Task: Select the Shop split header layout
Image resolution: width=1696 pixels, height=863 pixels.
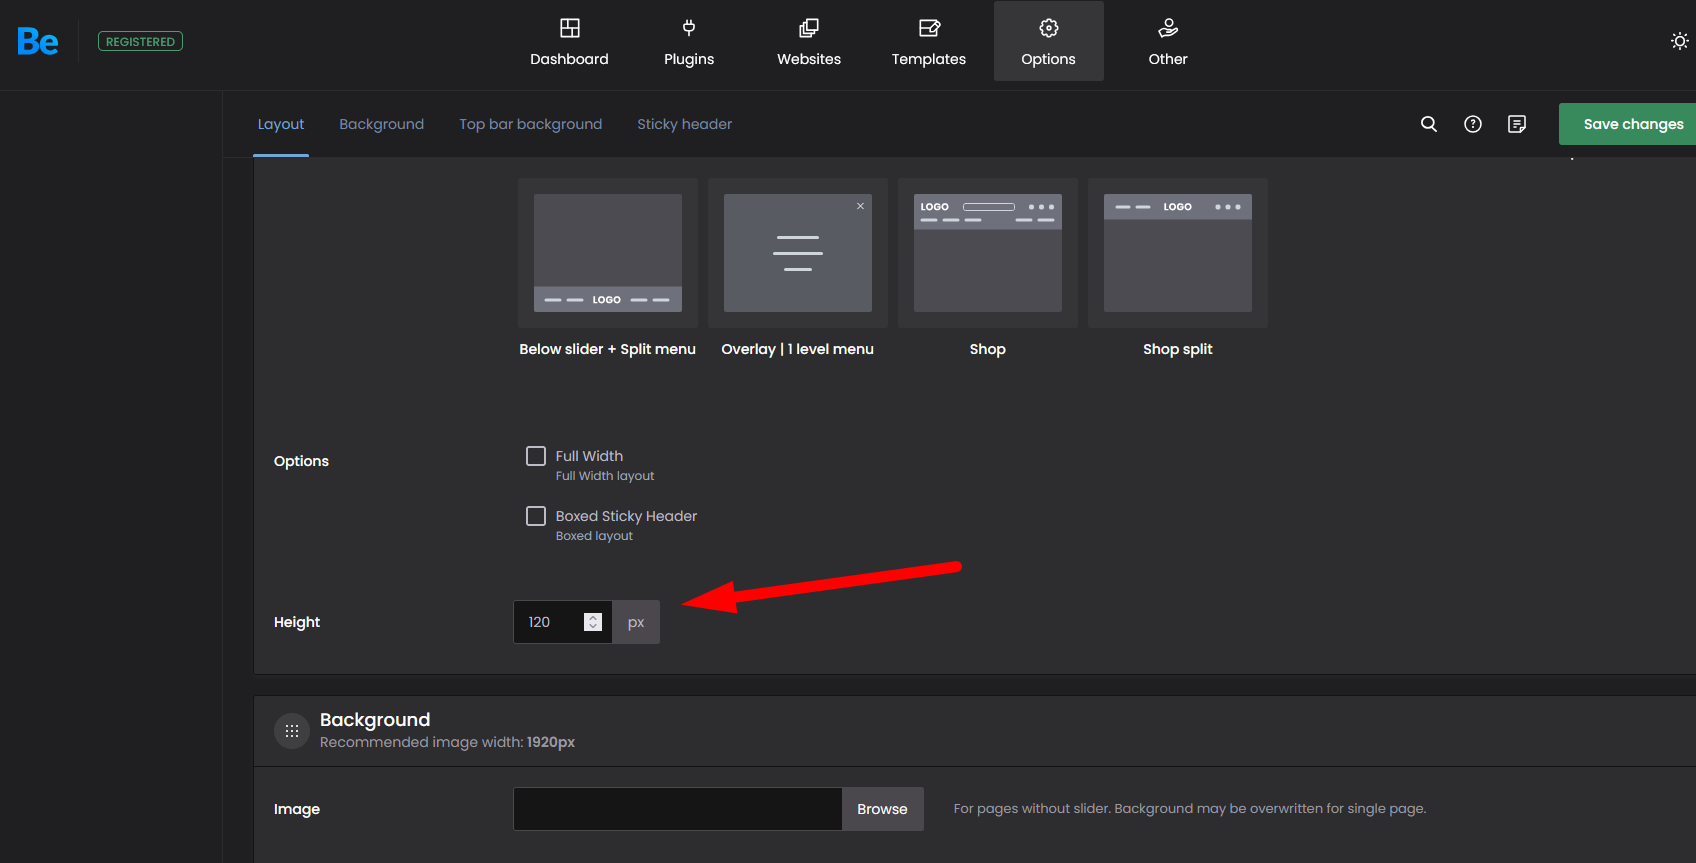Action: (x=1177, y=253)
